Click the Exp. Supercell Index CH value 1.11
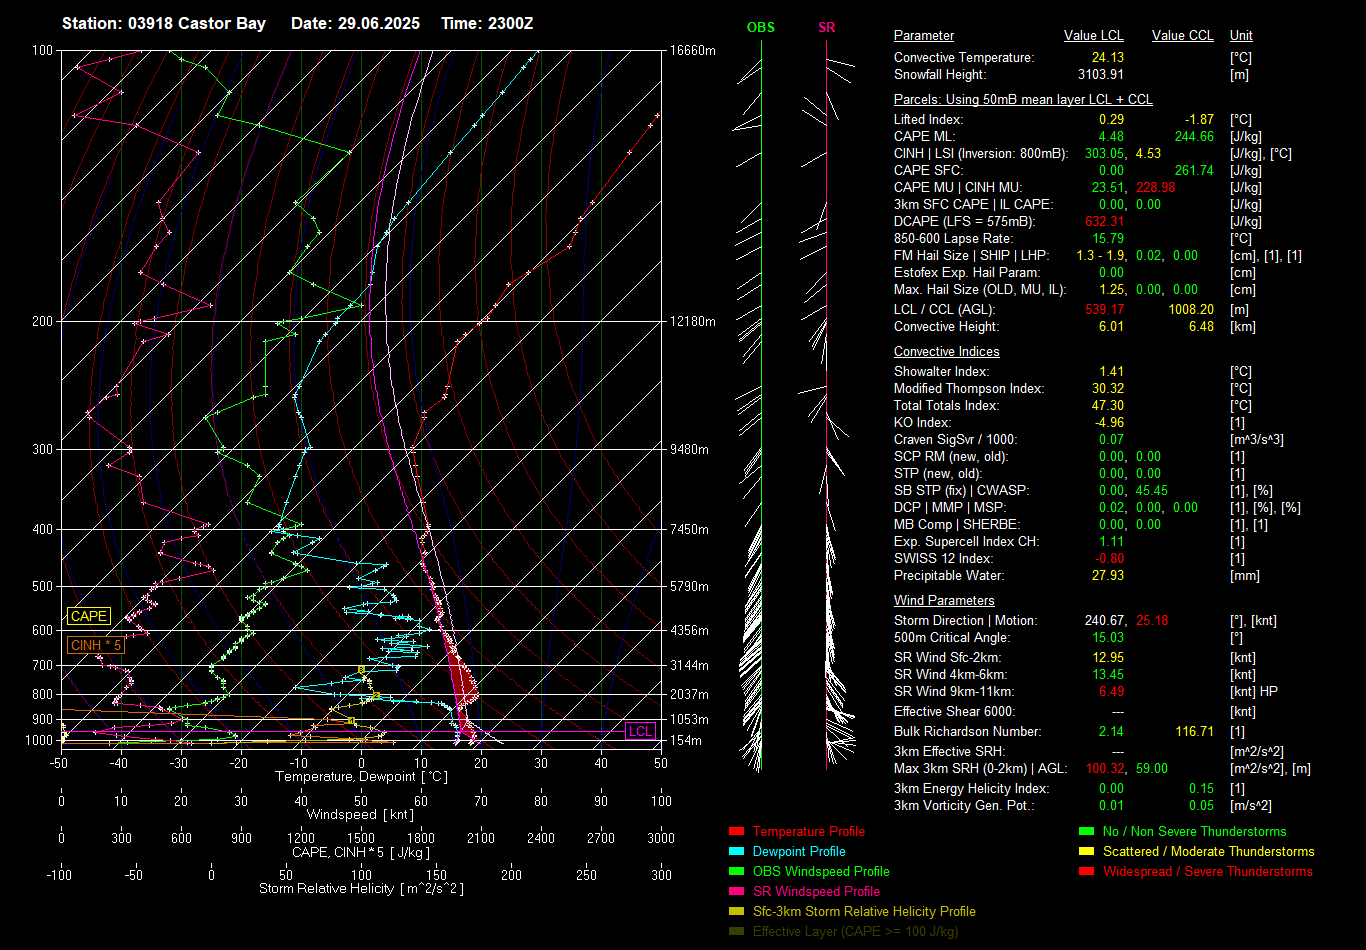The image size is (1366, 950). pos(1111,541)
